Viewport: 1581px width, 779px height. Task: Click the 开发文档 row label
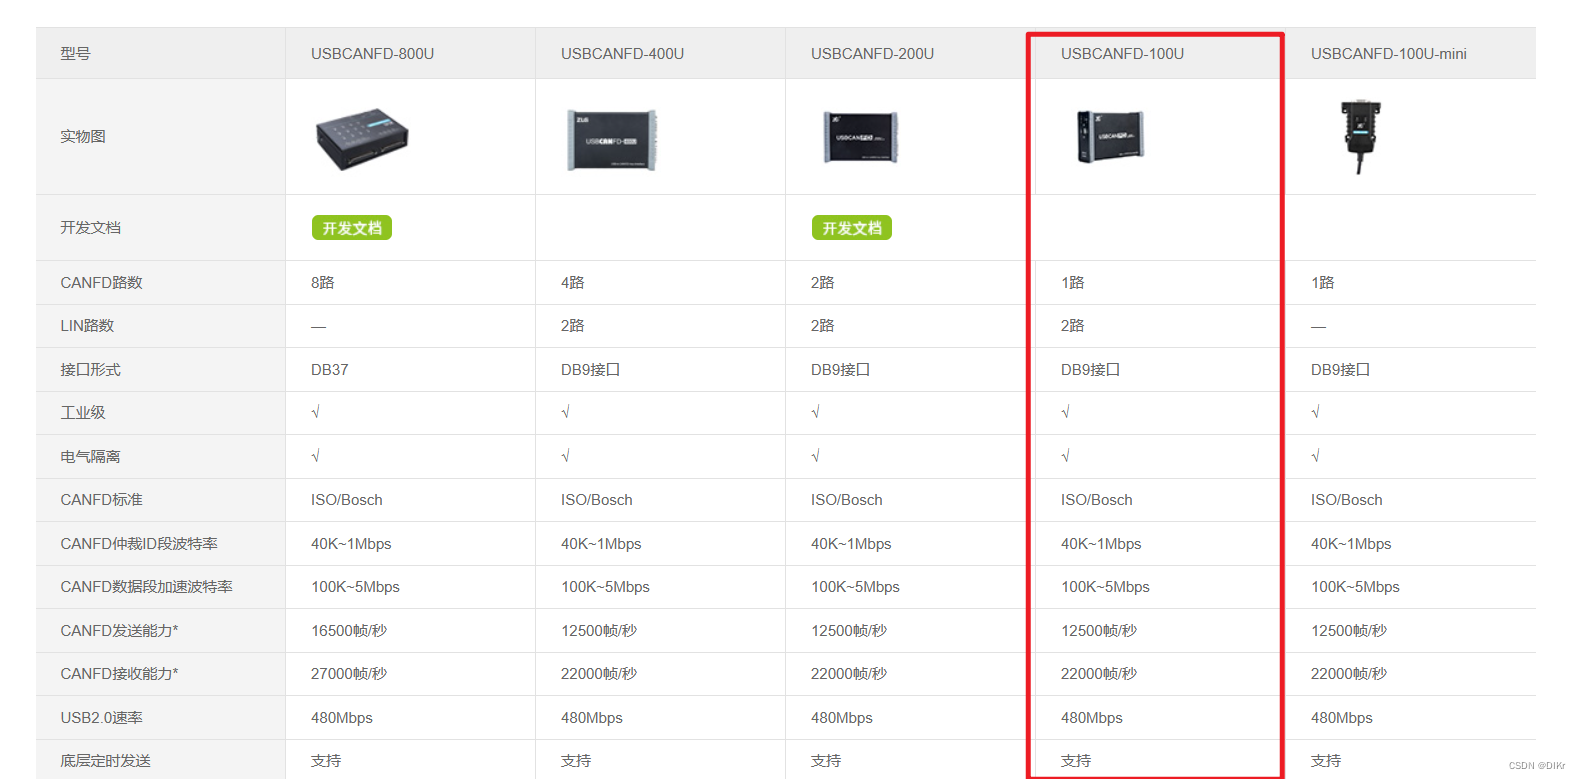[90, 228]
